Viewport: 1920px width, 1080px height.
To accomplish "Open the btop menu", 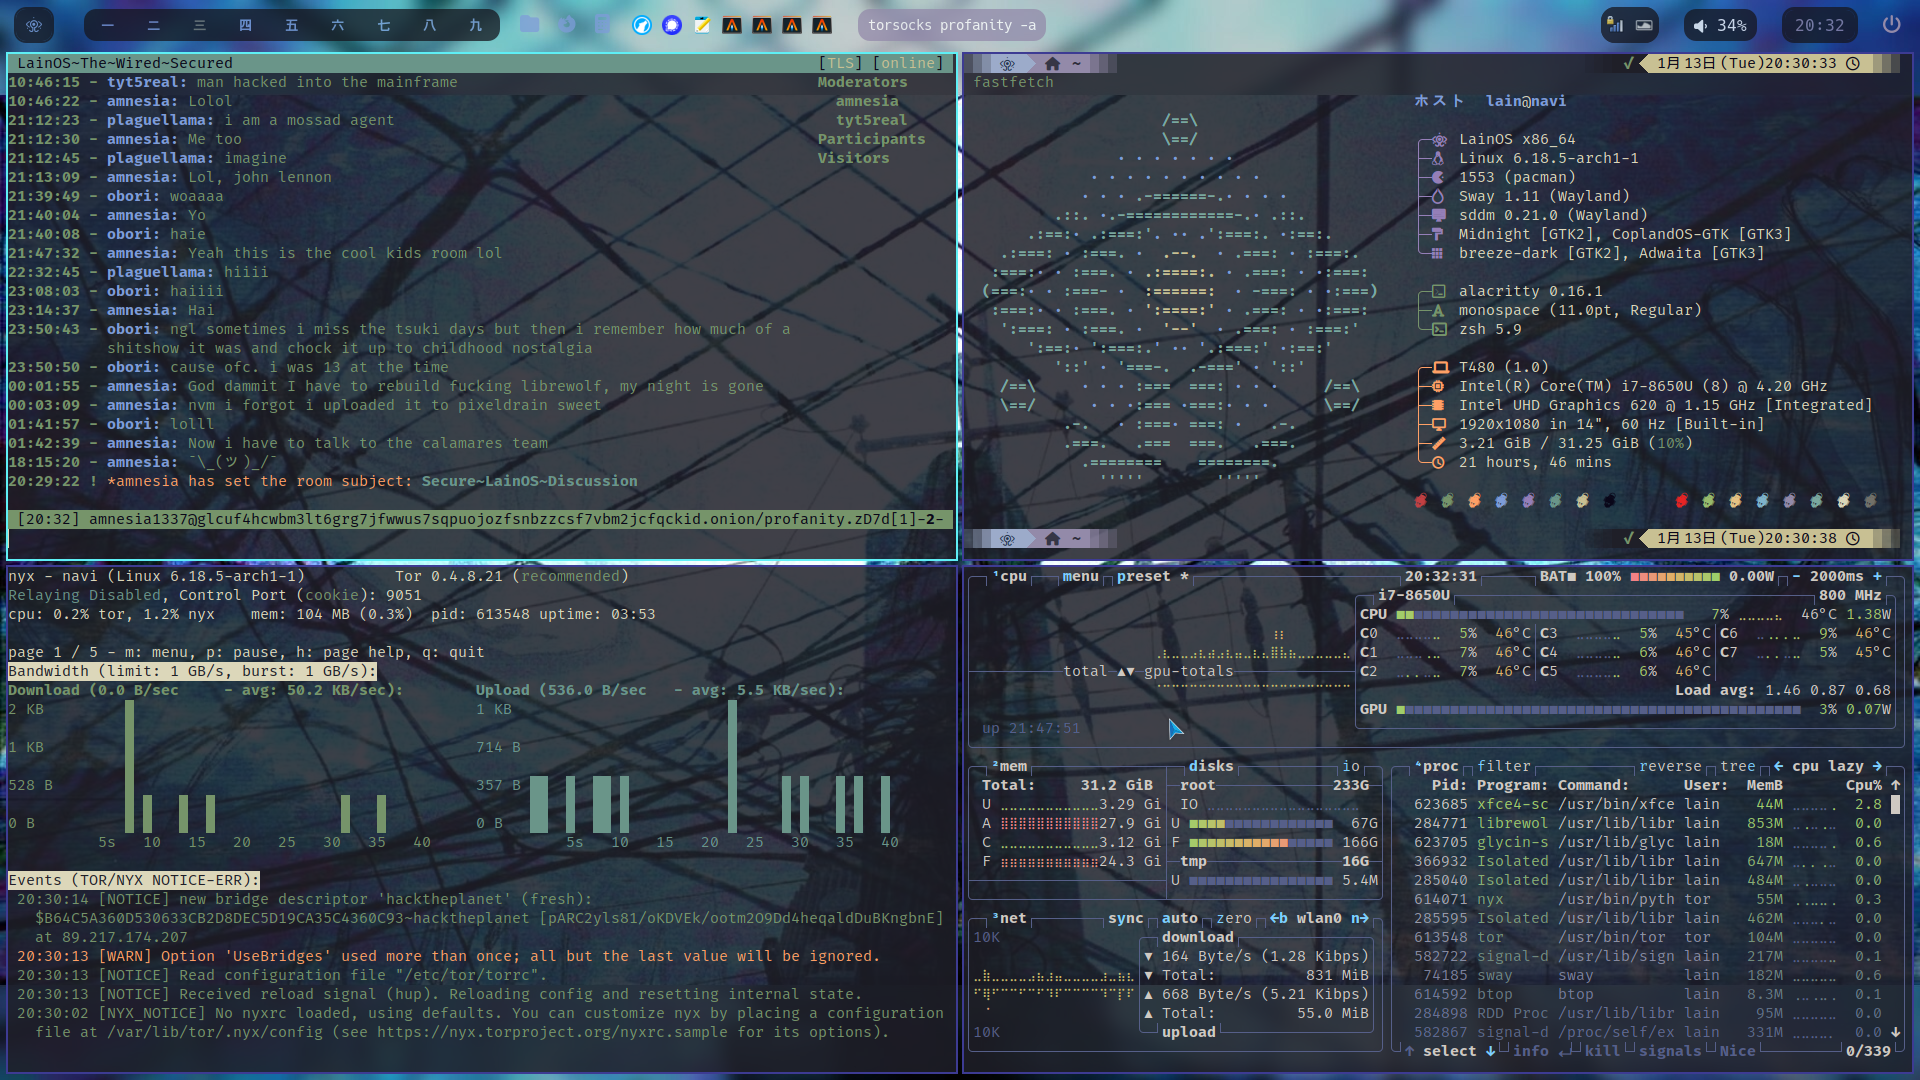I will click(1079, 576).
